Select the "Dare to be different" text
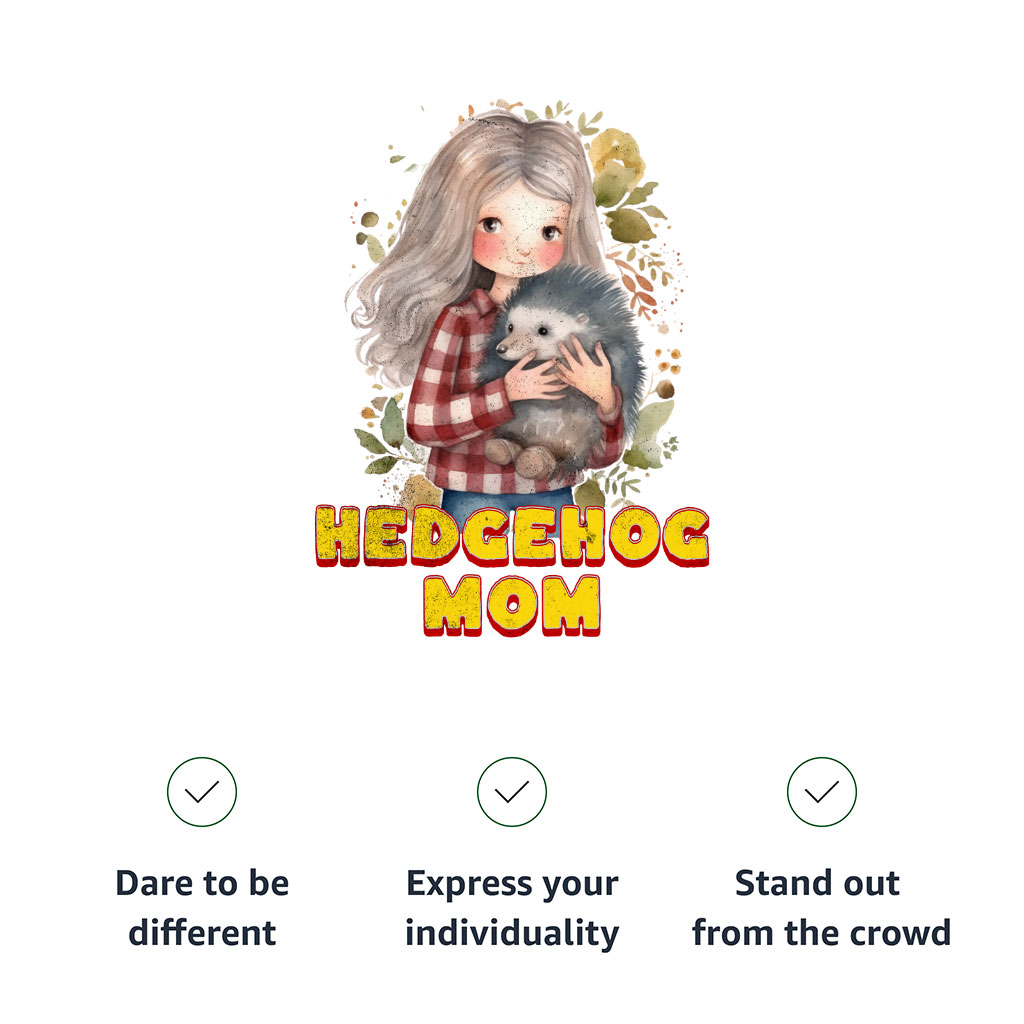Viewport: 1024px width, 1024px height. [202, 908]
